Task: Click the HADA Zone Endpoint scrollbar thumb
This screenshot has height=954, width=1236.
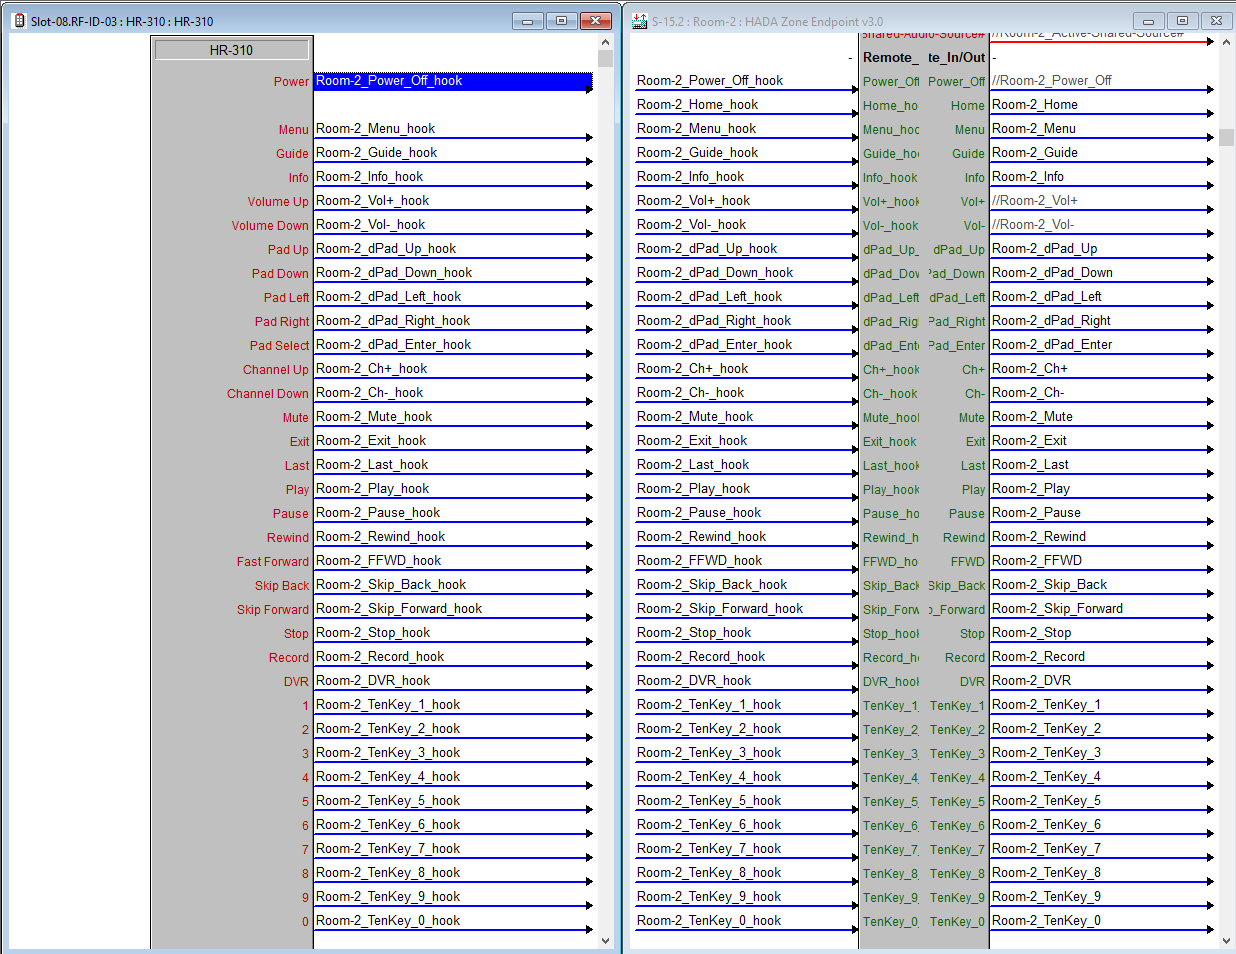Action: coord(1227,138)
